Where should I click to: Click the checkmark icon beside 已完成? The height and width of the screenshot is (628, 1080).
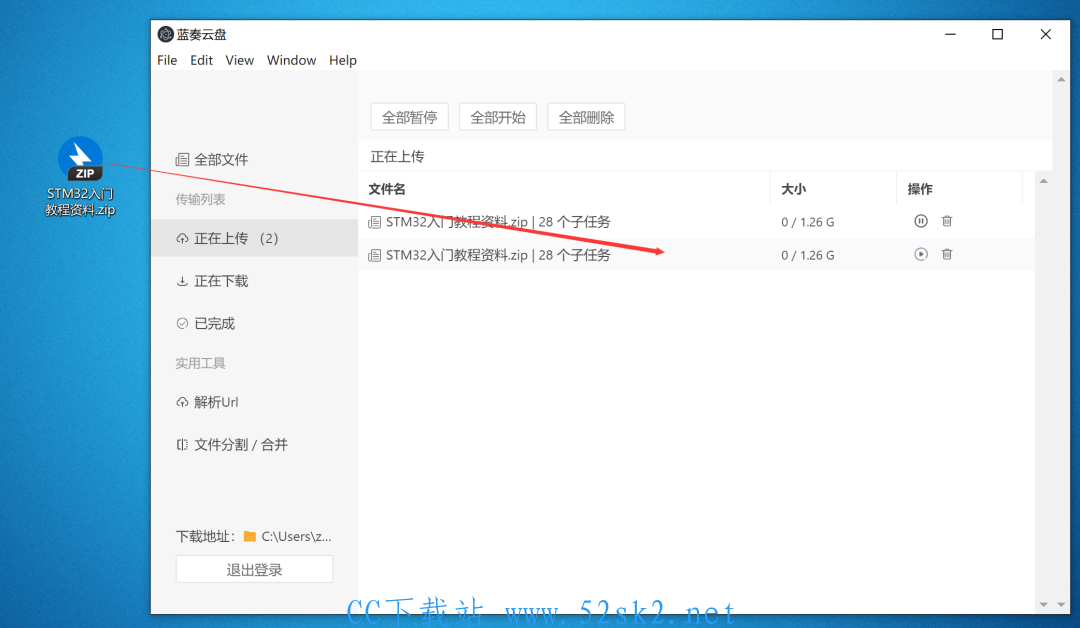click(182, 324)
